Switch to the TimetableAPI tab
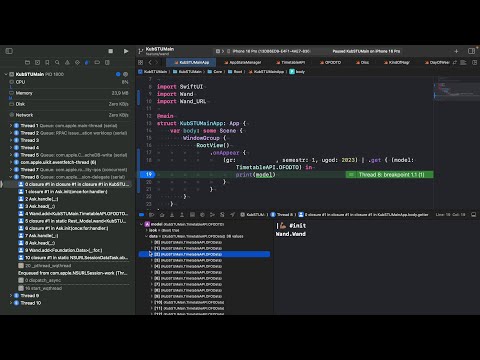480x360 pixels. point(290,62)
